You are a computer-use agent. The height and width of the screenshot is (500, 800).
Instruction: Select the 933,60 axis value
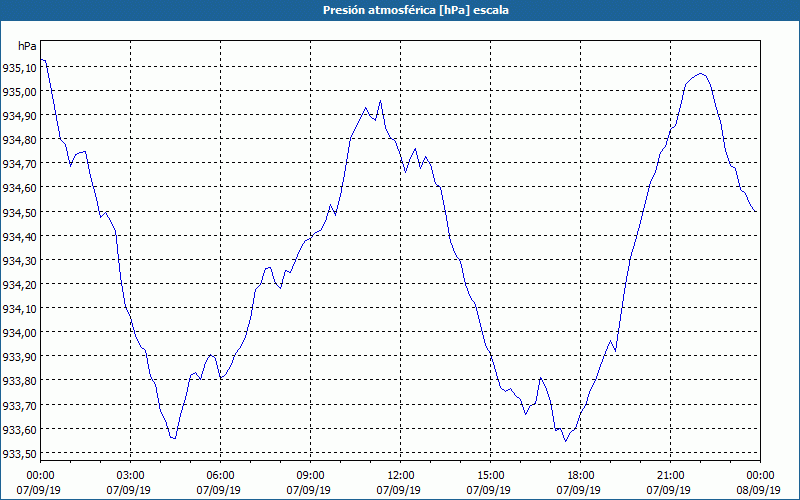click(19, 430)
